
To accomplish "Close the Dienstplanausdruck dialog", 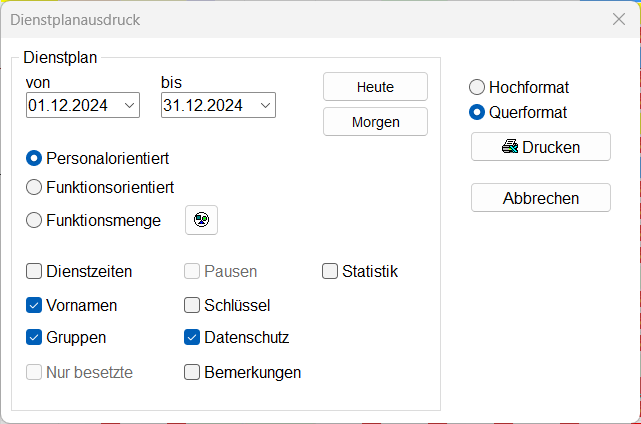I will 618,19.
